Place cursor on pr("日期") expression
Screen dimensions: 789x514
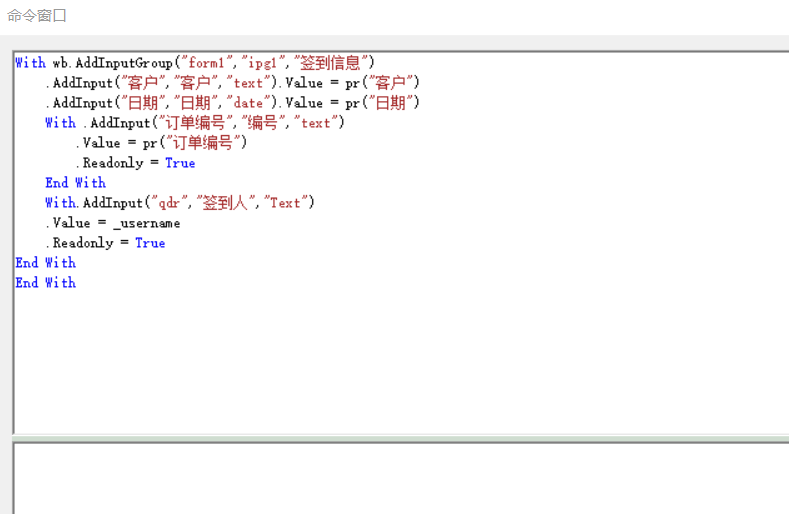tap(382, 103)
